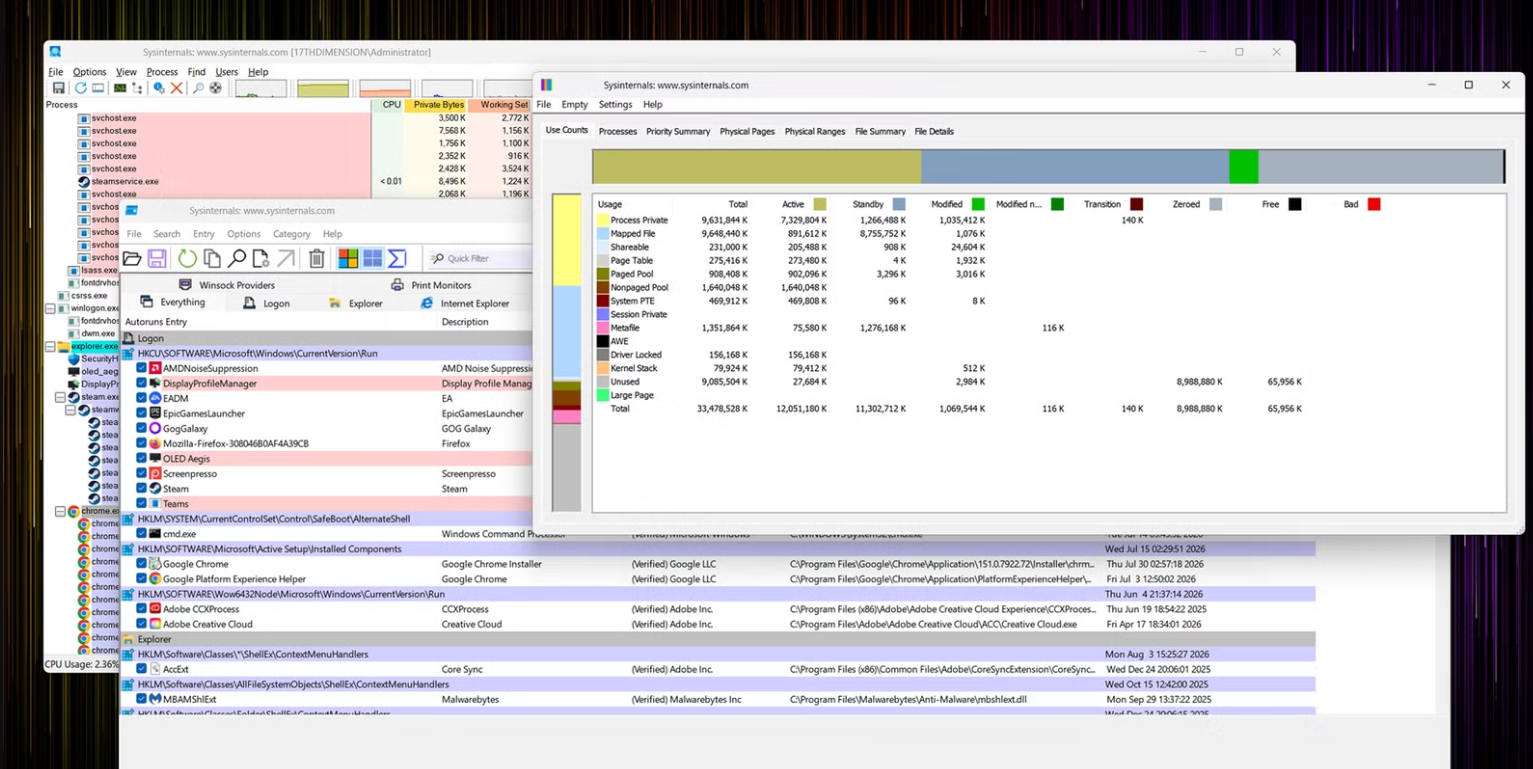Click Jump to Entry arrow icon in Autoruns
The height and width of the screenshot is (769, 1533).
[x=286, y=259]
